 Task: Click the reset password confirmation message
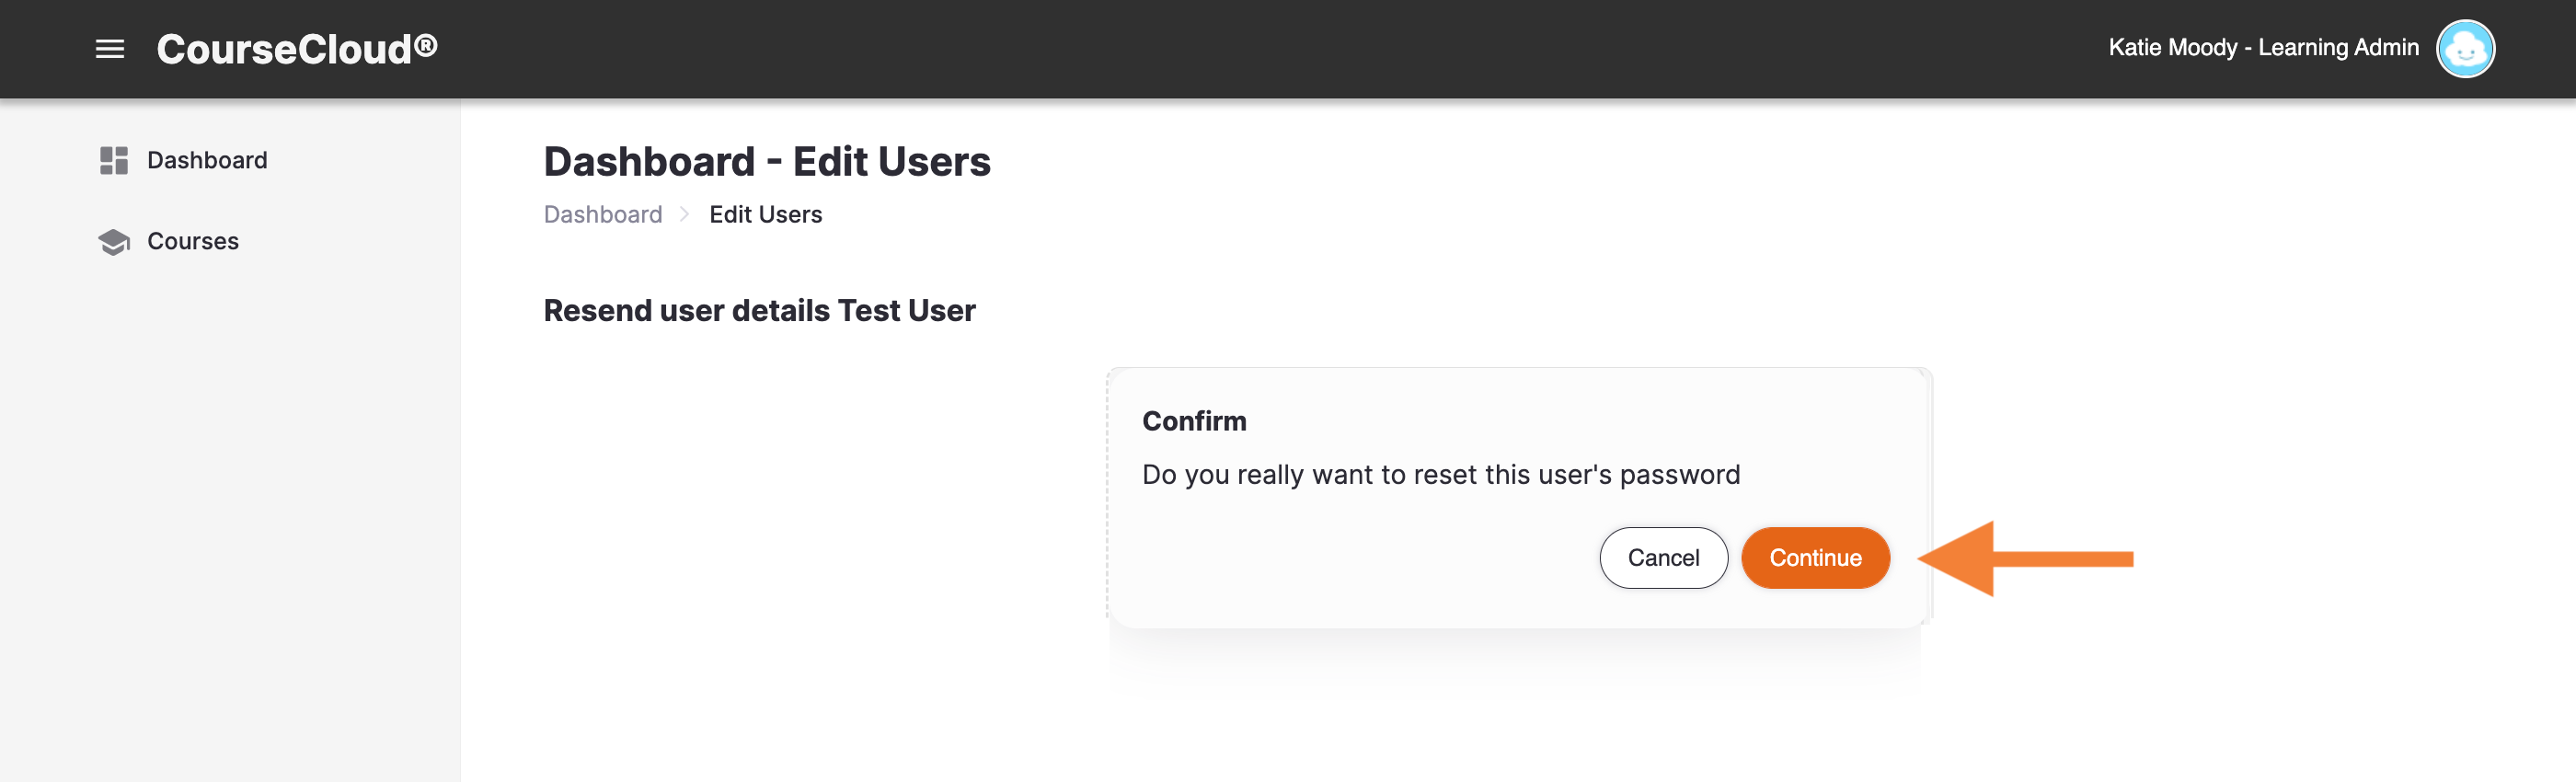[1441, 474]
